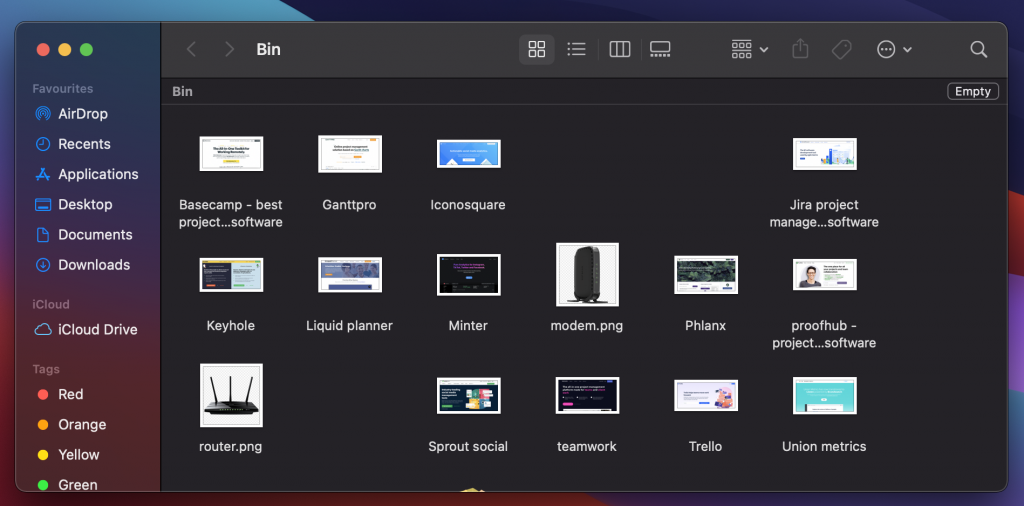Open the group-by dropdown
Screen dimensions: 1024x506
(749, 49)
